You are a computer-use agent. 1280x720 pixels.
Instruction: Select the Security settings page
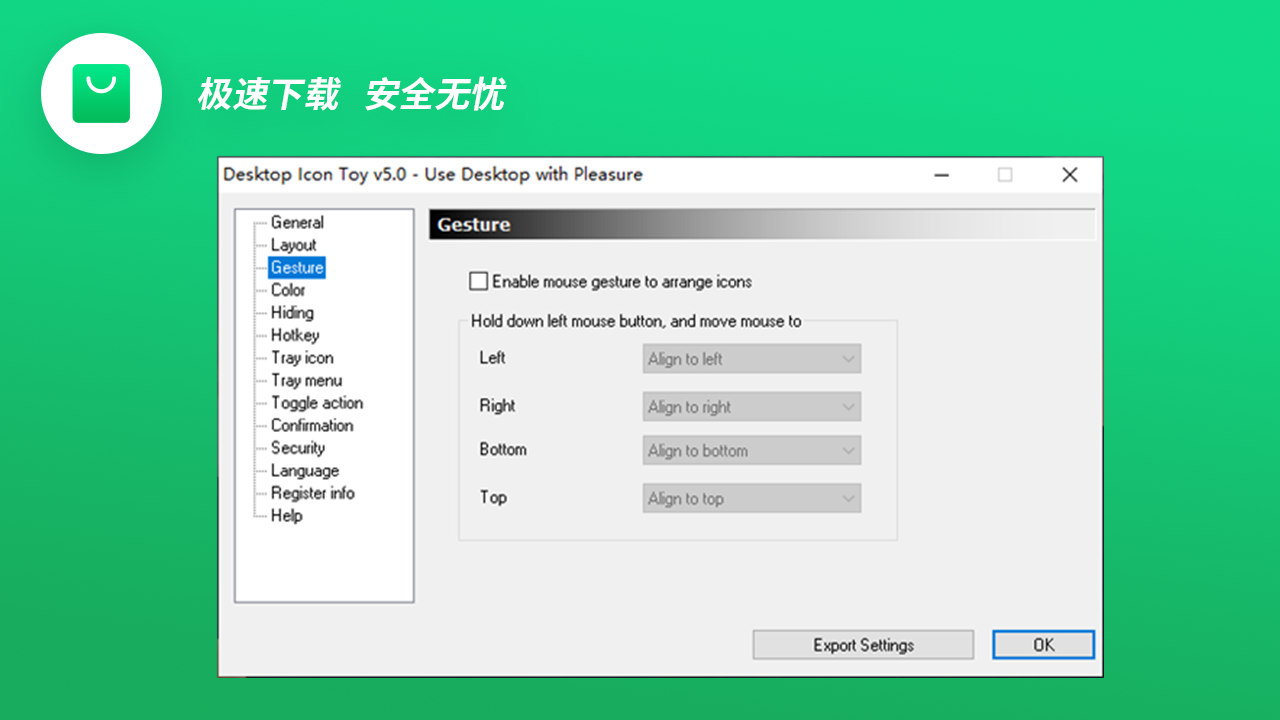click(x=297, y=447)
